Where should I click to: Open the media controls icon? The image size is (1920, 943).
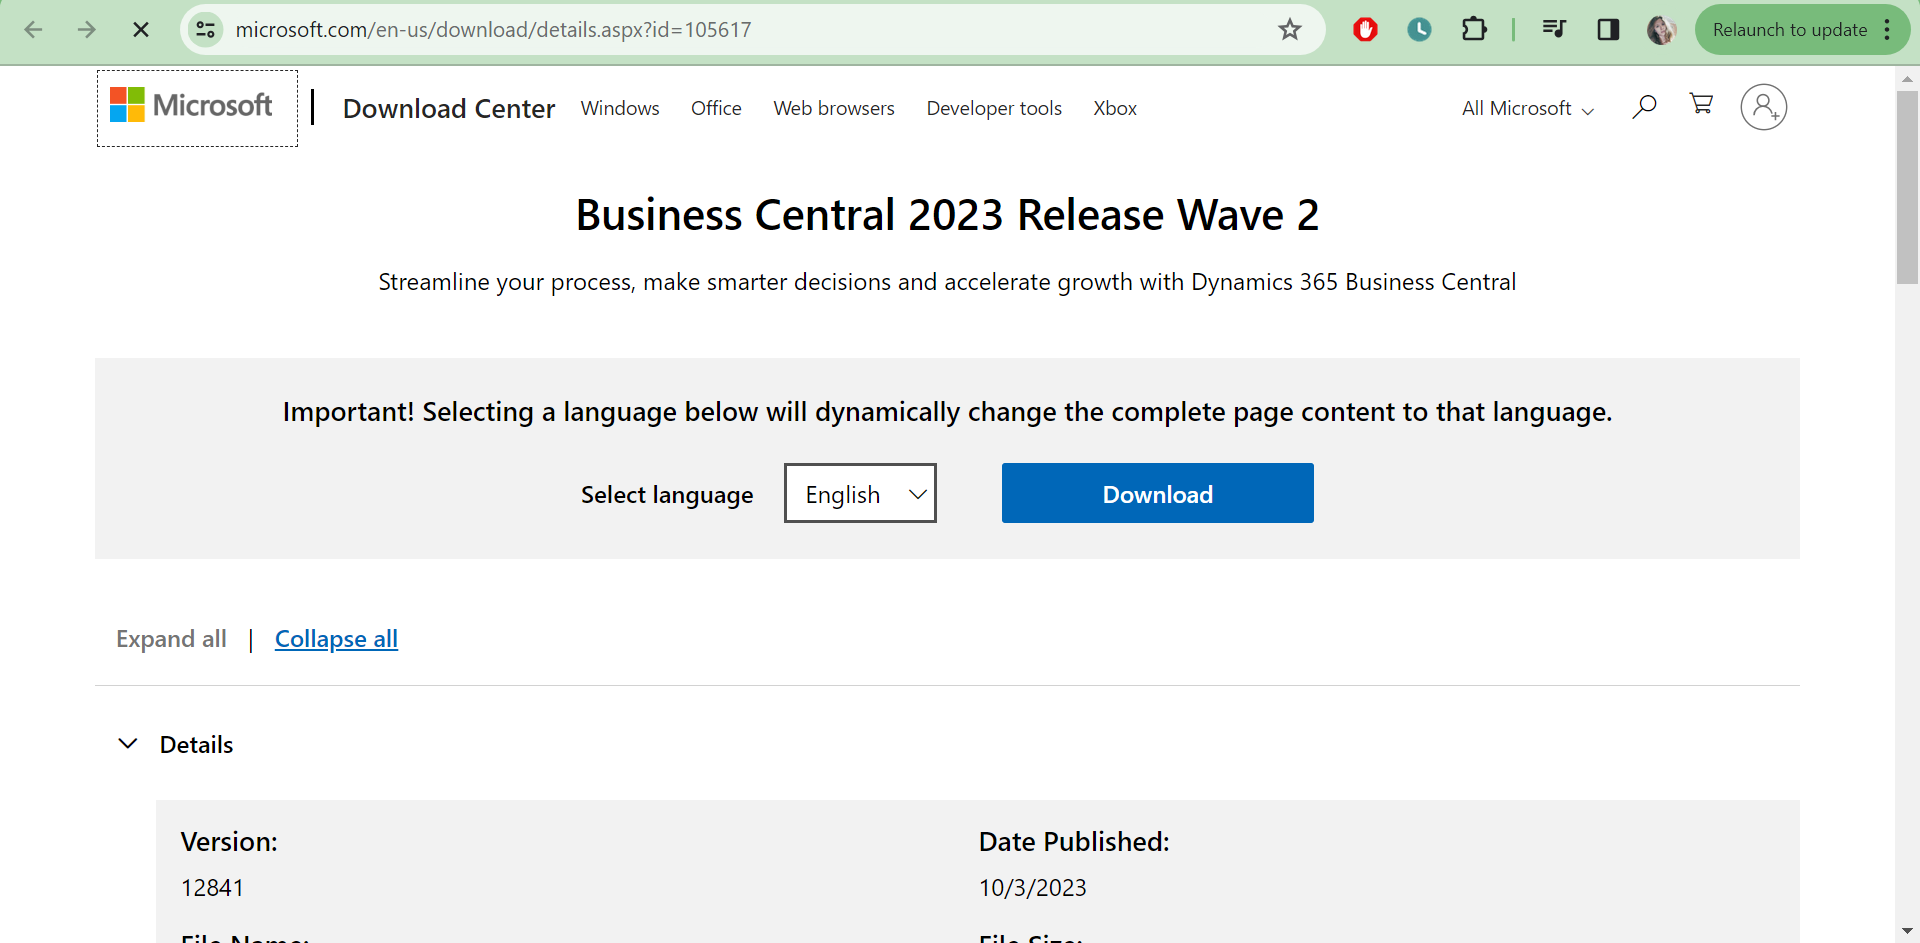tap(1554, 30)
